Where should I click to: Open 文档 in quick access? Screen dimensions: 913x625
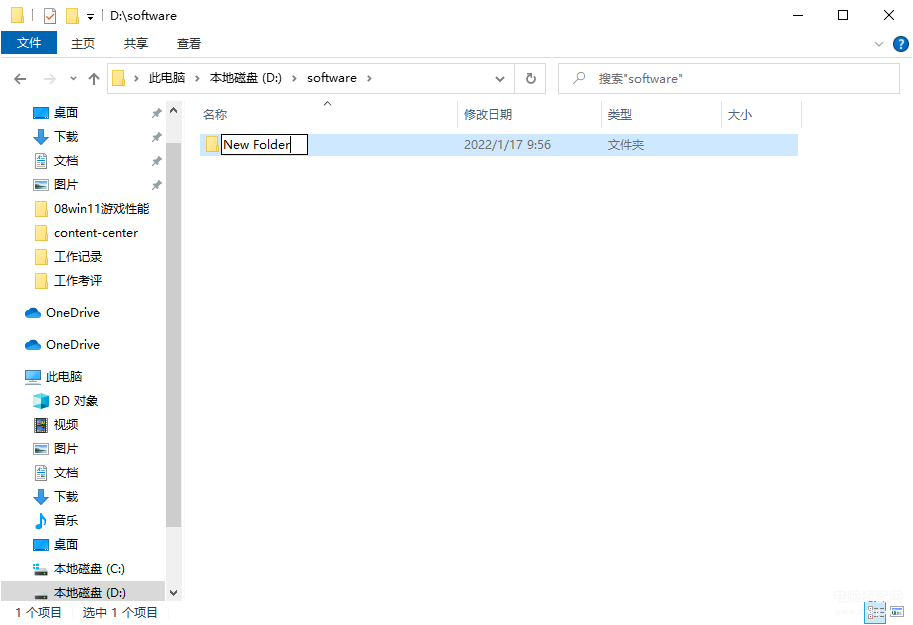[66, 161]
